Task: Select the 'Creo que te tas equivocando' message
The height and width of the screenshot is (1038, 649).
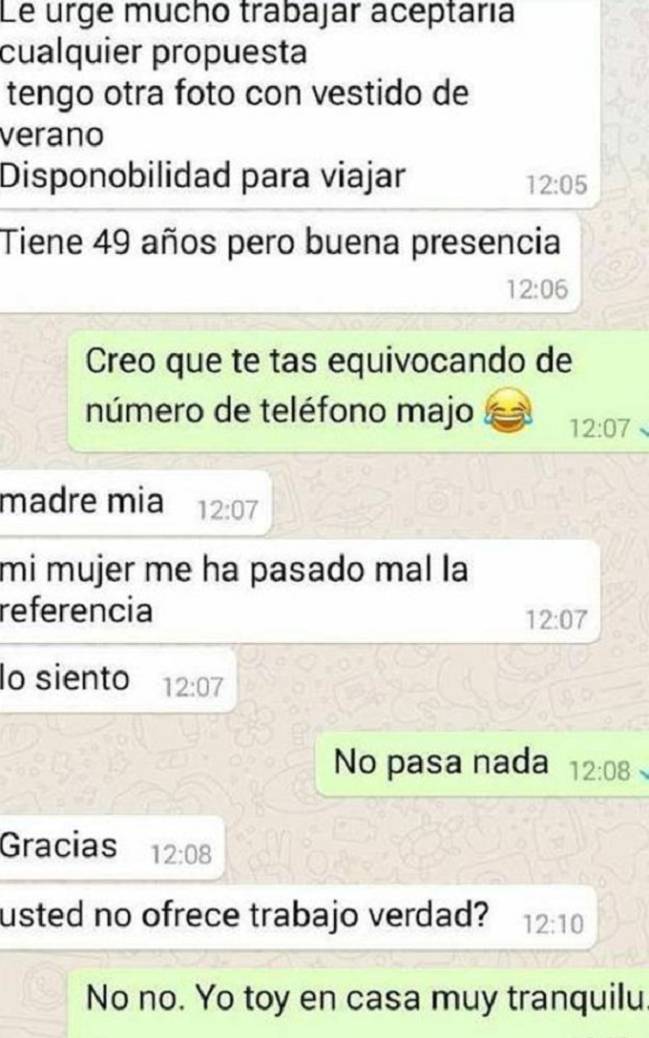Action: tap(358, 391)
